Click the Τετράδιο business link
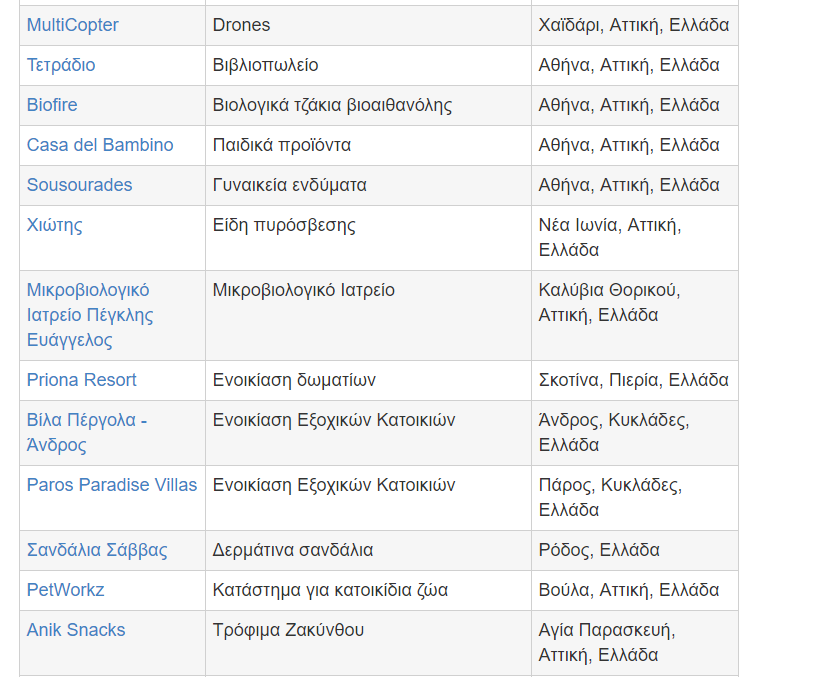The image size is (831, 677). click(x=61, y=65)
